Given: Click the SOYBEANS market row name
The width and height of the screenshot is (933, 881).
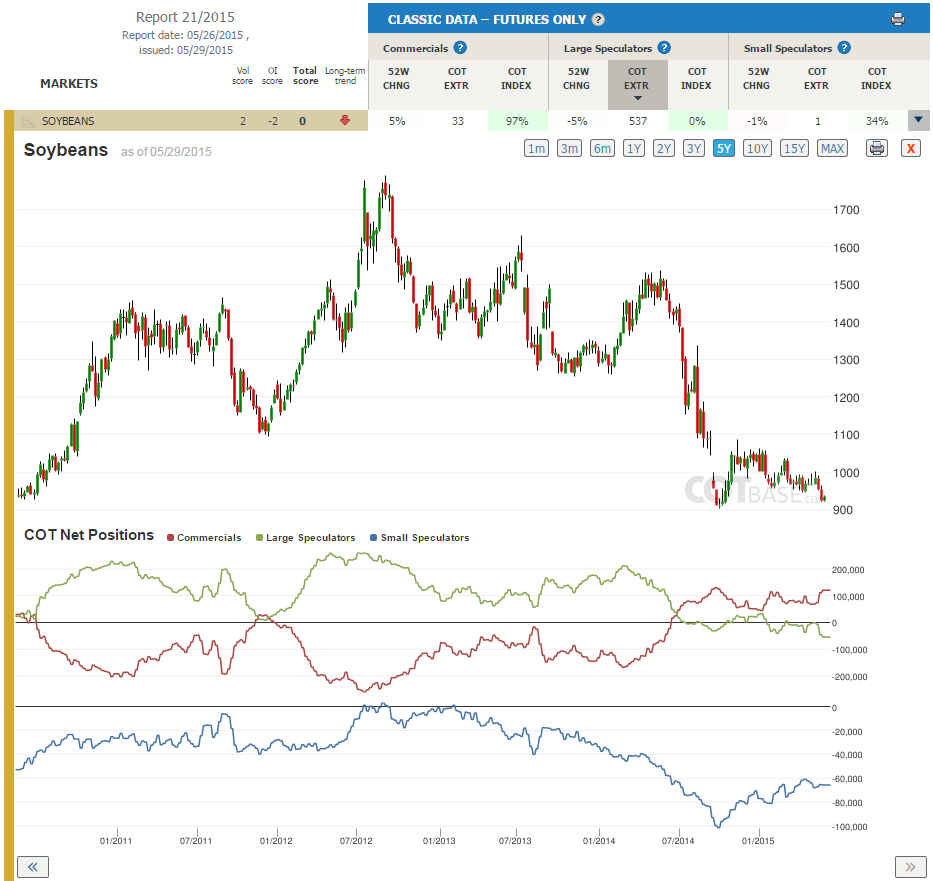Looking at the screenshot, I should (x=68, y=121).
